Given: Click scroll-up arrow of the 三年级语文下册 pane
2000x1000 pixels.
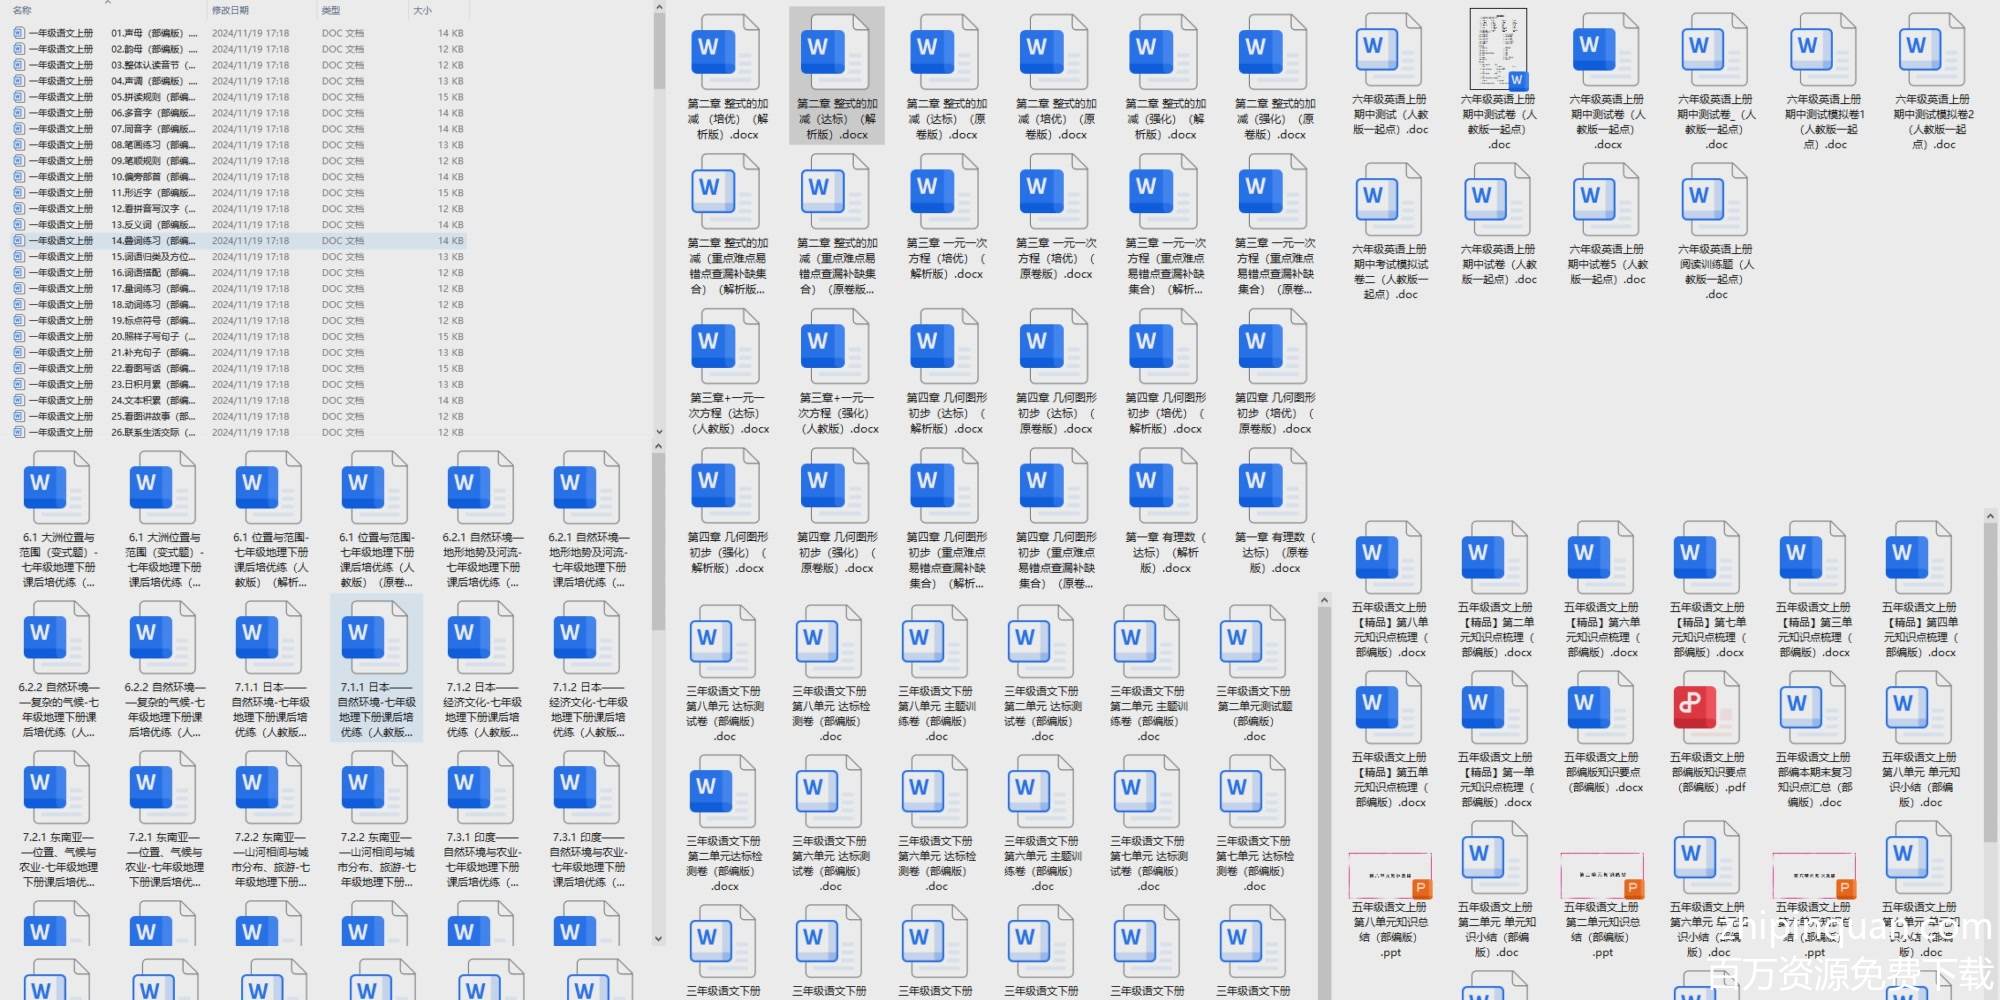Looking at the screenshot, I should 1325,601.
